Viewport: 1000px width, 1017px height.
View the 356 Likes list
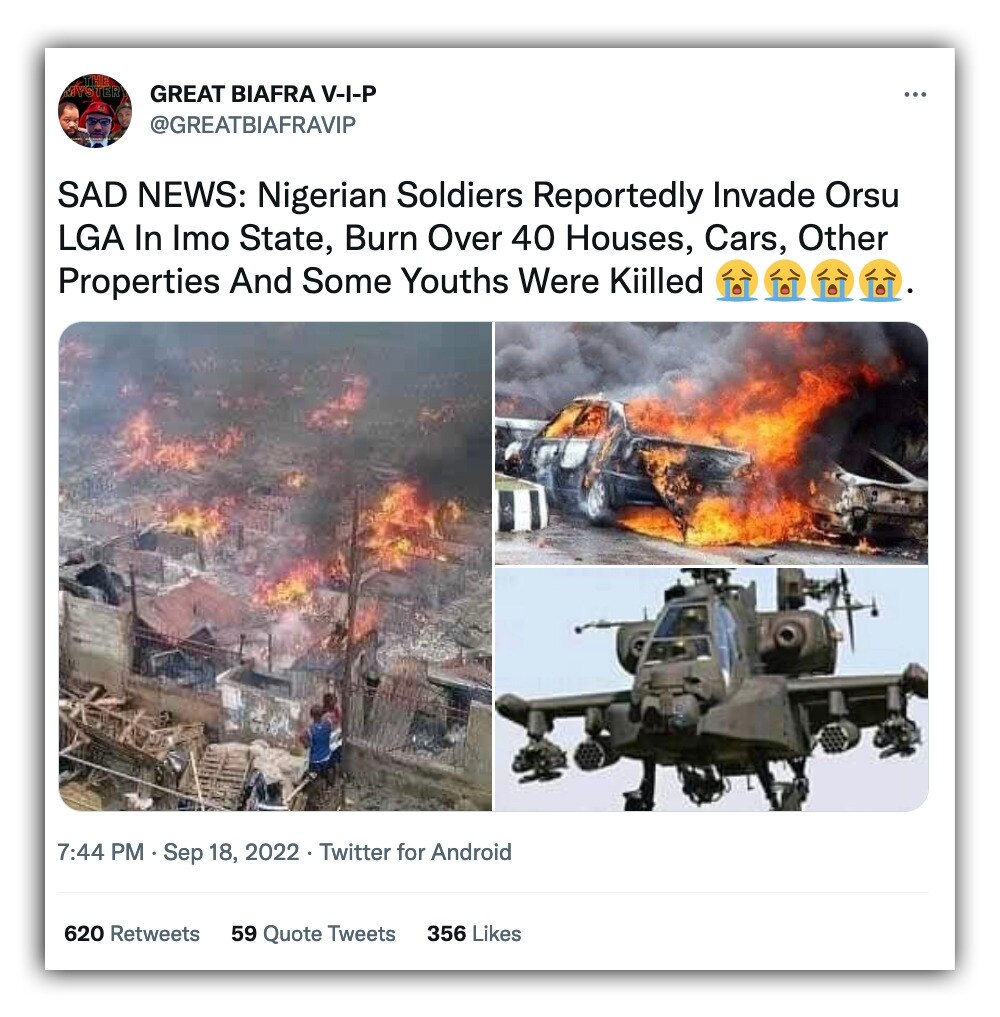tap(474, 933)
